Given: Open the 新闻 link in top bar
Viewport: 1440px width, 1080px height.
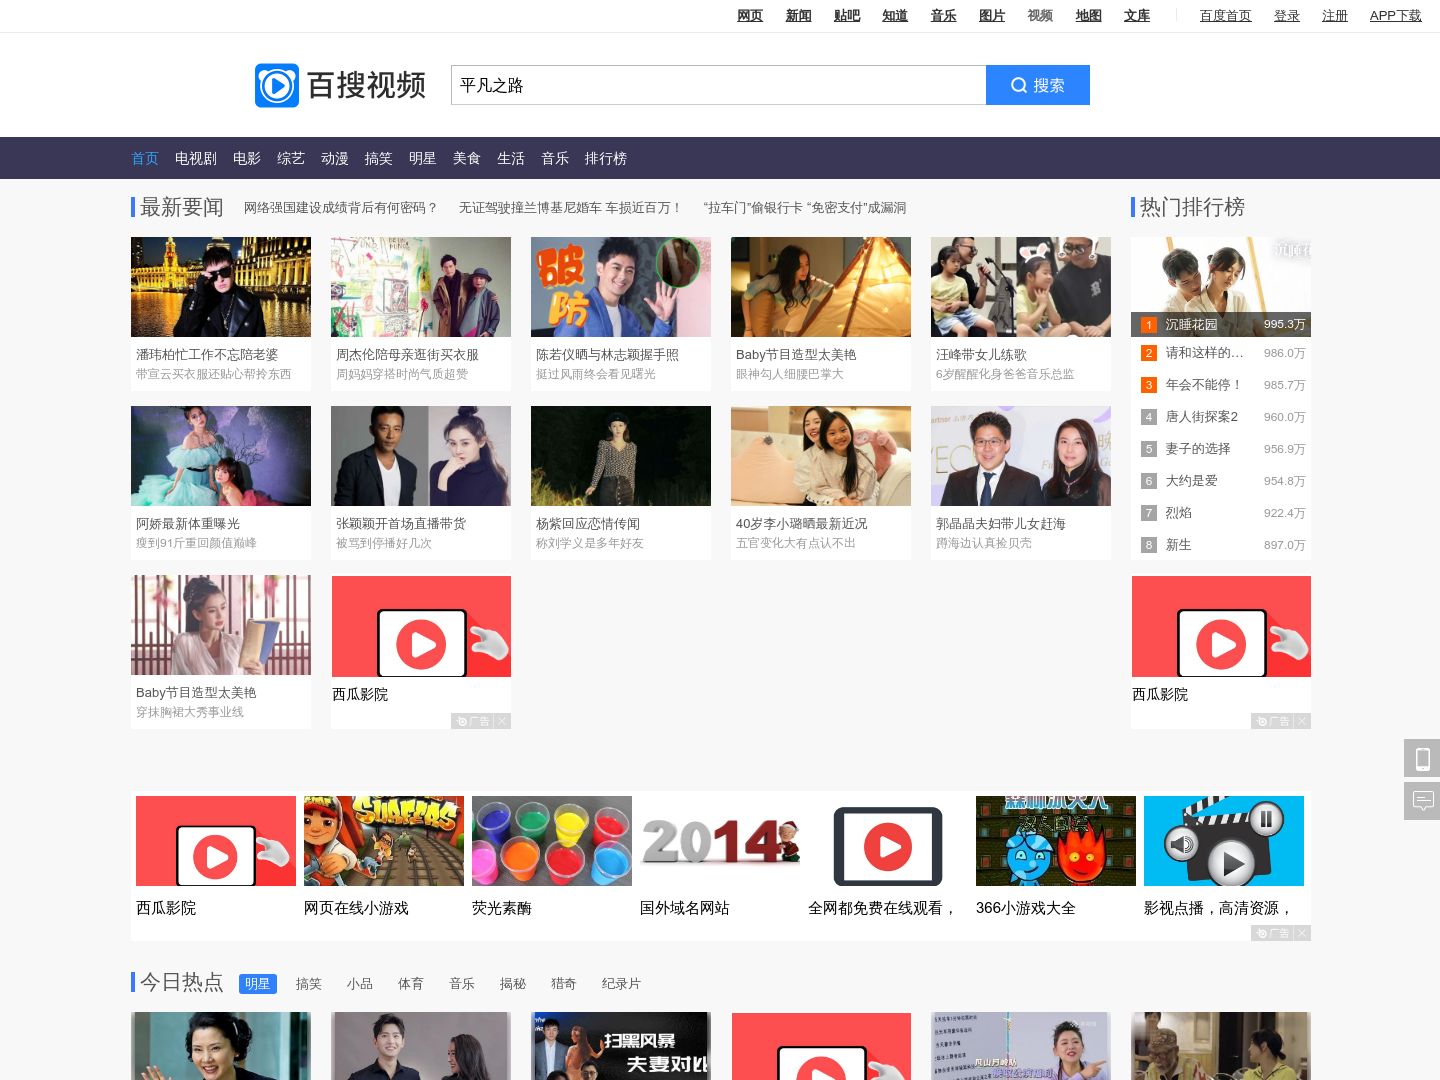Looking at the screenshot, I should point(798,15).
